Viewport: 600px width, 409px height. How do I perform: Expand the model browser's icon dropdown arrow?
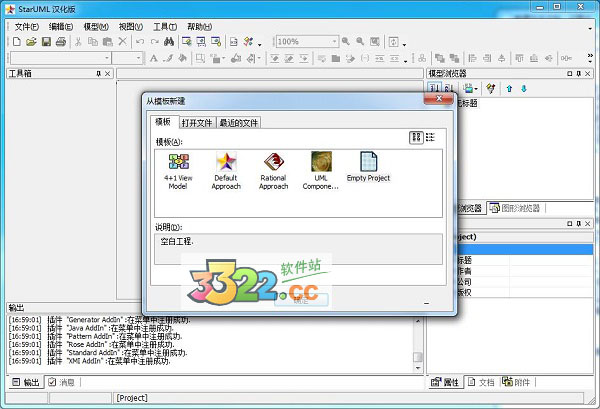(475, 89)
